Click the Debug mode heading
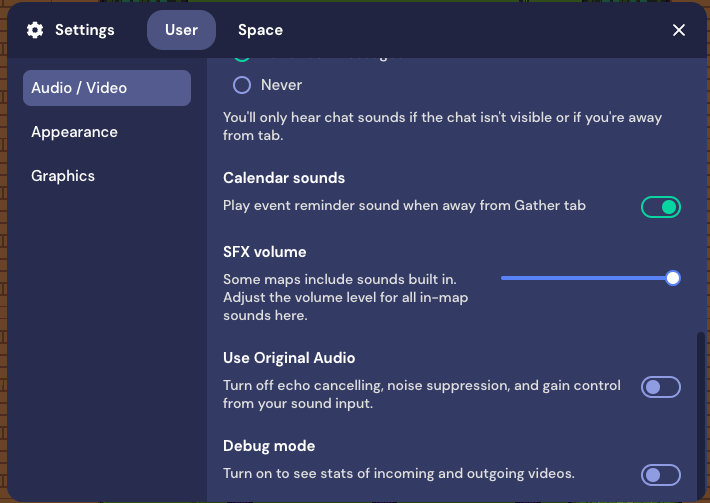This screenshot has height=503, width=710. [269, 446]
